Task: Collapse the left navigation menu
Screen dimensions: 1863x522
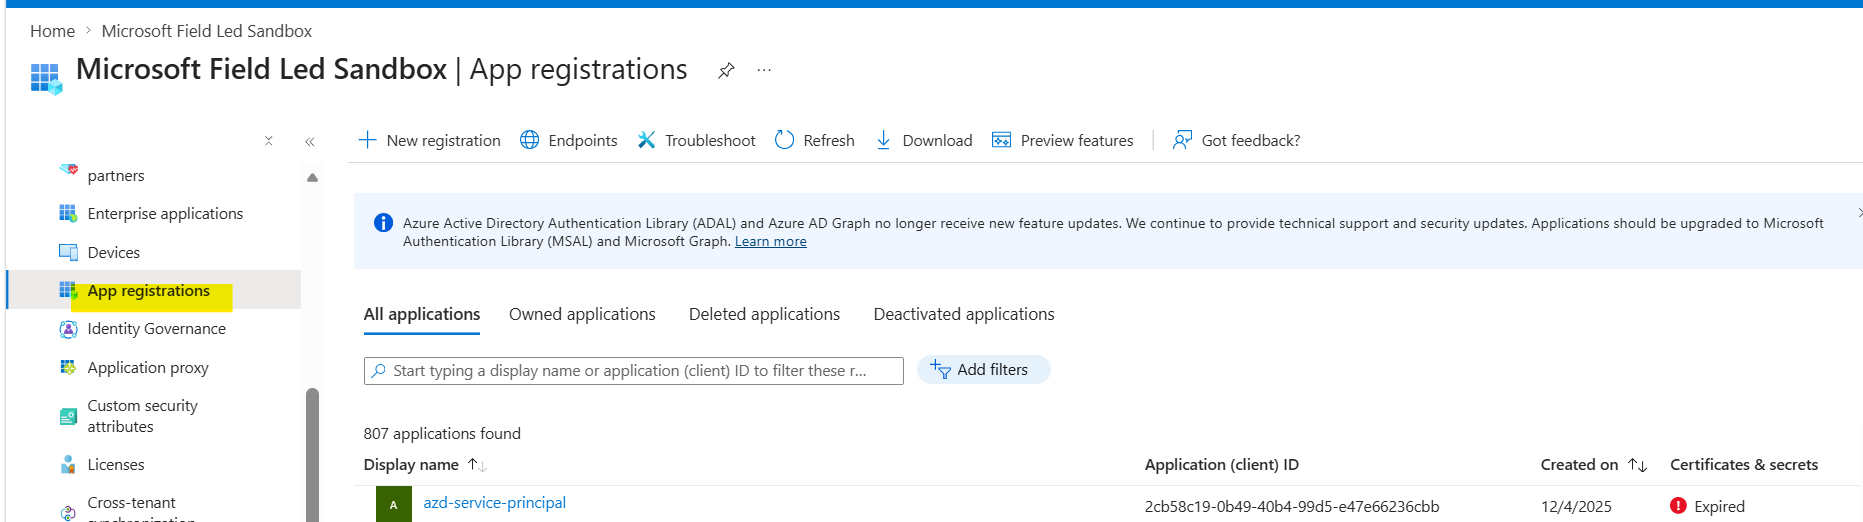Action: pos(310,141)
